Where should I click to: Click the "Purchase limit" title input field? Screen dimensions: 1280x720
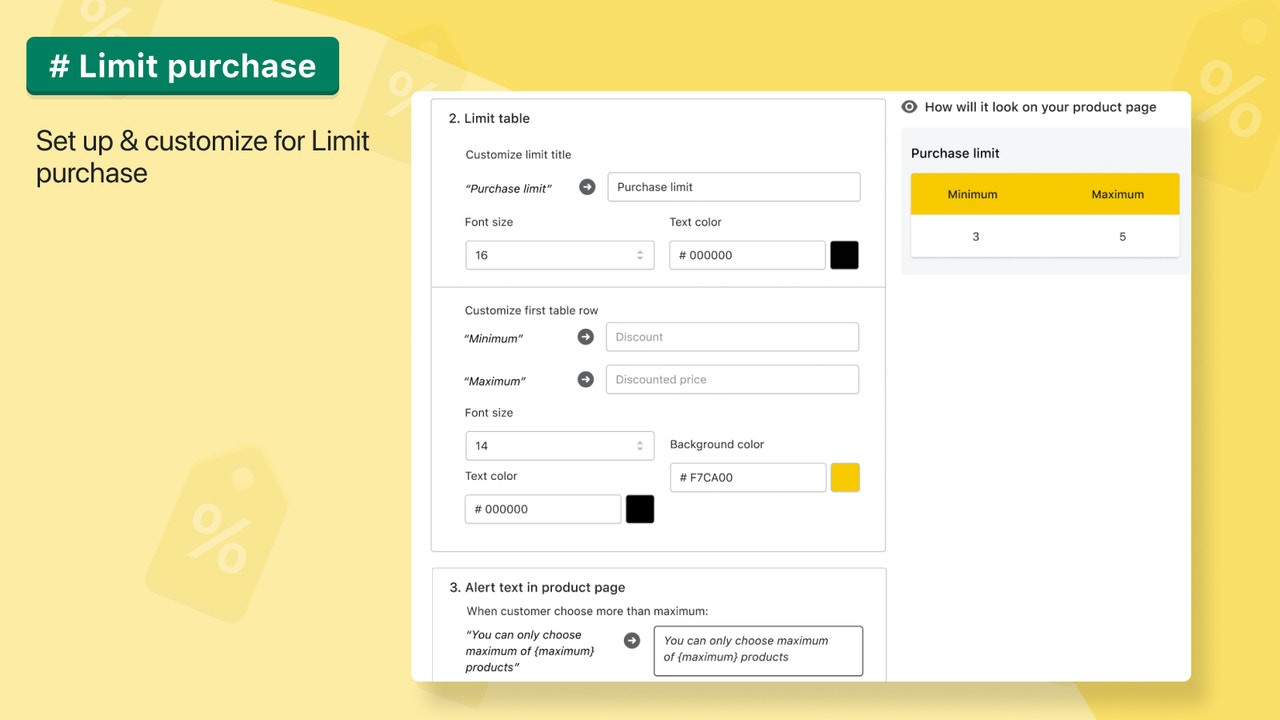click(x=733, y=187)
